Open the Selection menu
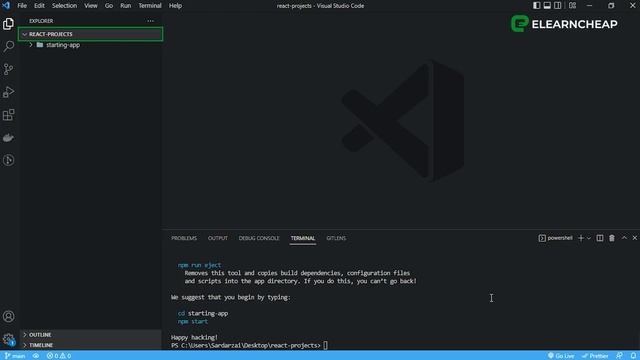Image resolution: width=640 pixels, height=360 pixels. tap(64, 6)
